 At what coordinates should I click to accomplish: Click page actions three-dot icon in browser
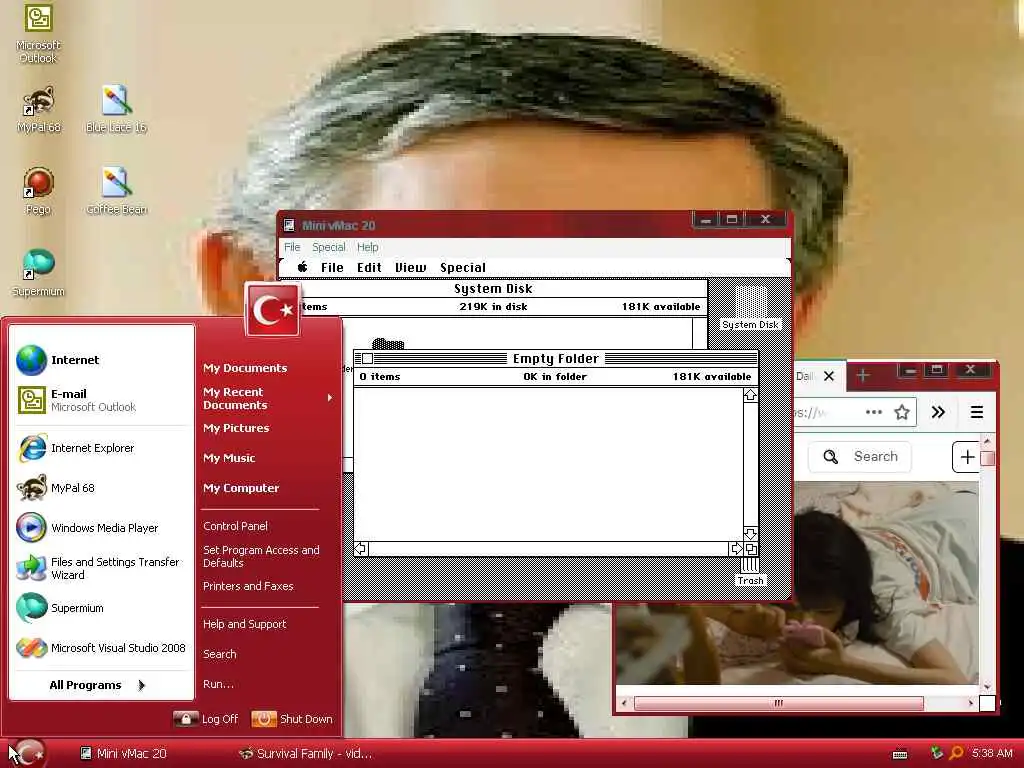point(874,412)
